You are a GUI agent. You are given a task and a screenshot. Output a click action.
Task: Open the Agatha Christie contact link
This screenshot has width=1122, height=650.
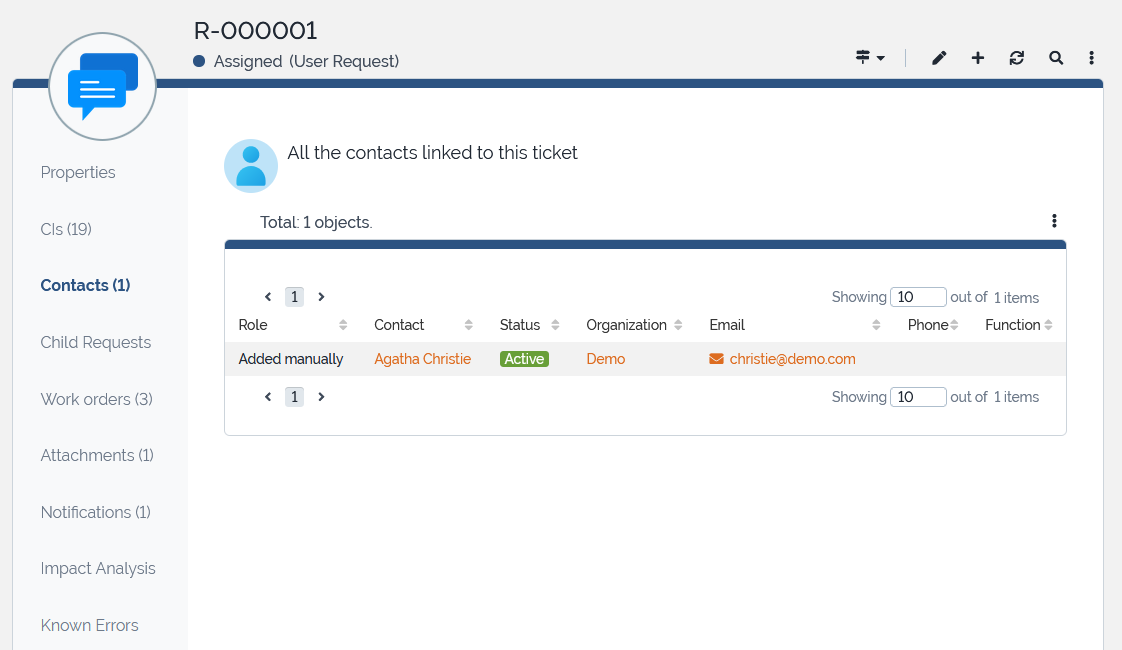click(422, 359)
